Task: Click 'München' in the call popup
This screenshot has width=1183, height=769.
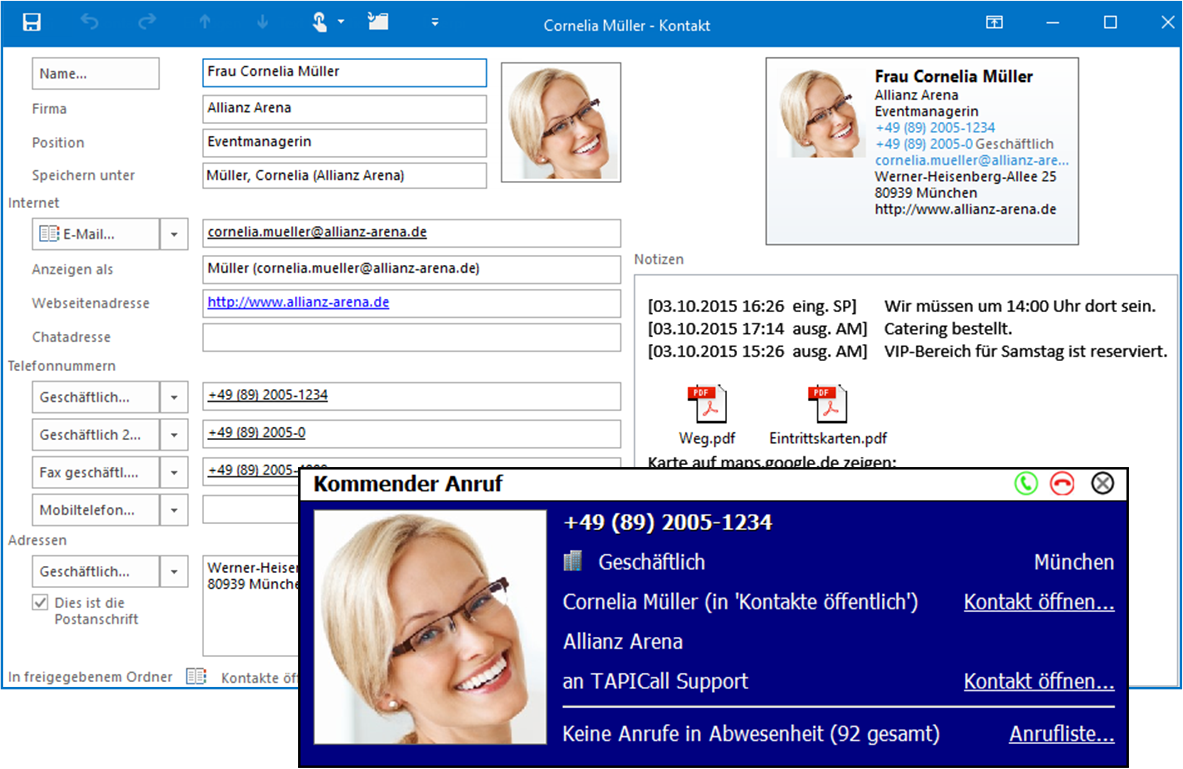Action: click(x=1074, y=561)
